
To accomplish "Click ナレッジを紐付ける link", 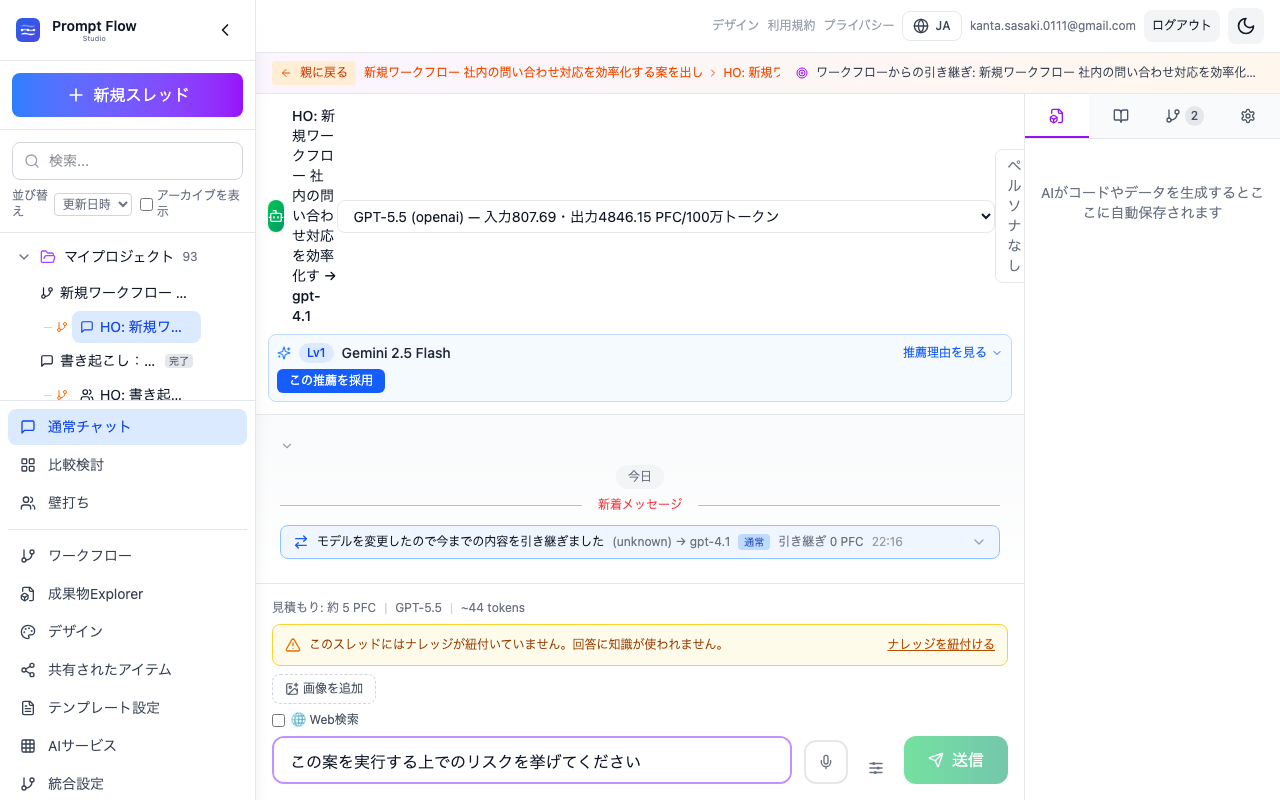I will click(941, 645).
